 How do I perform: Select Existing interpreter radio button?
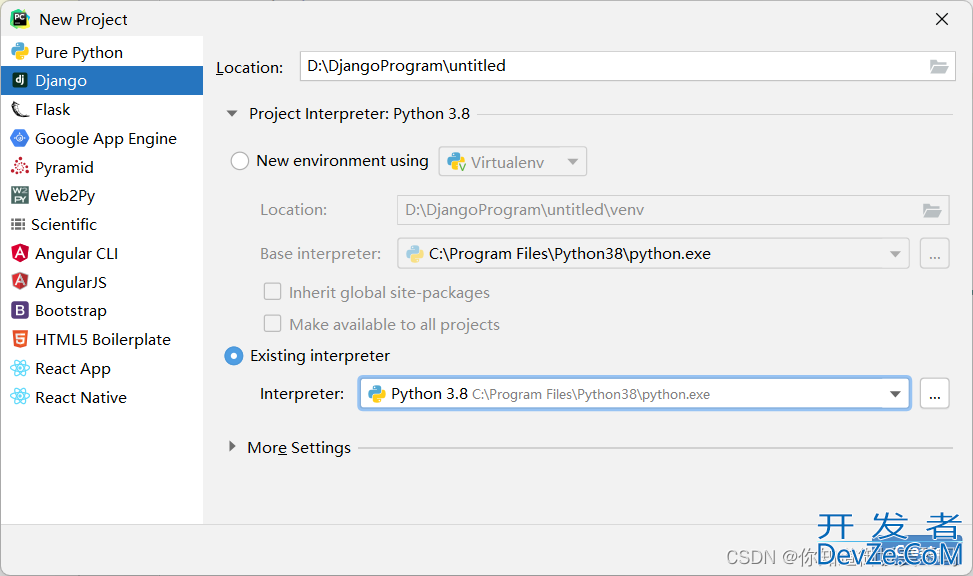point(233,356)
